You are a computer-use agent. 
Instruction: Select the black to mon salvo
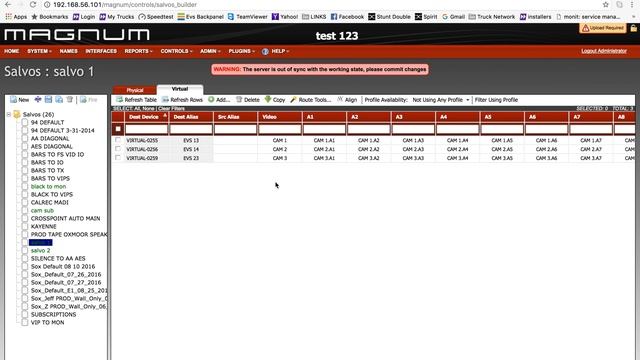tap(48, 186)
